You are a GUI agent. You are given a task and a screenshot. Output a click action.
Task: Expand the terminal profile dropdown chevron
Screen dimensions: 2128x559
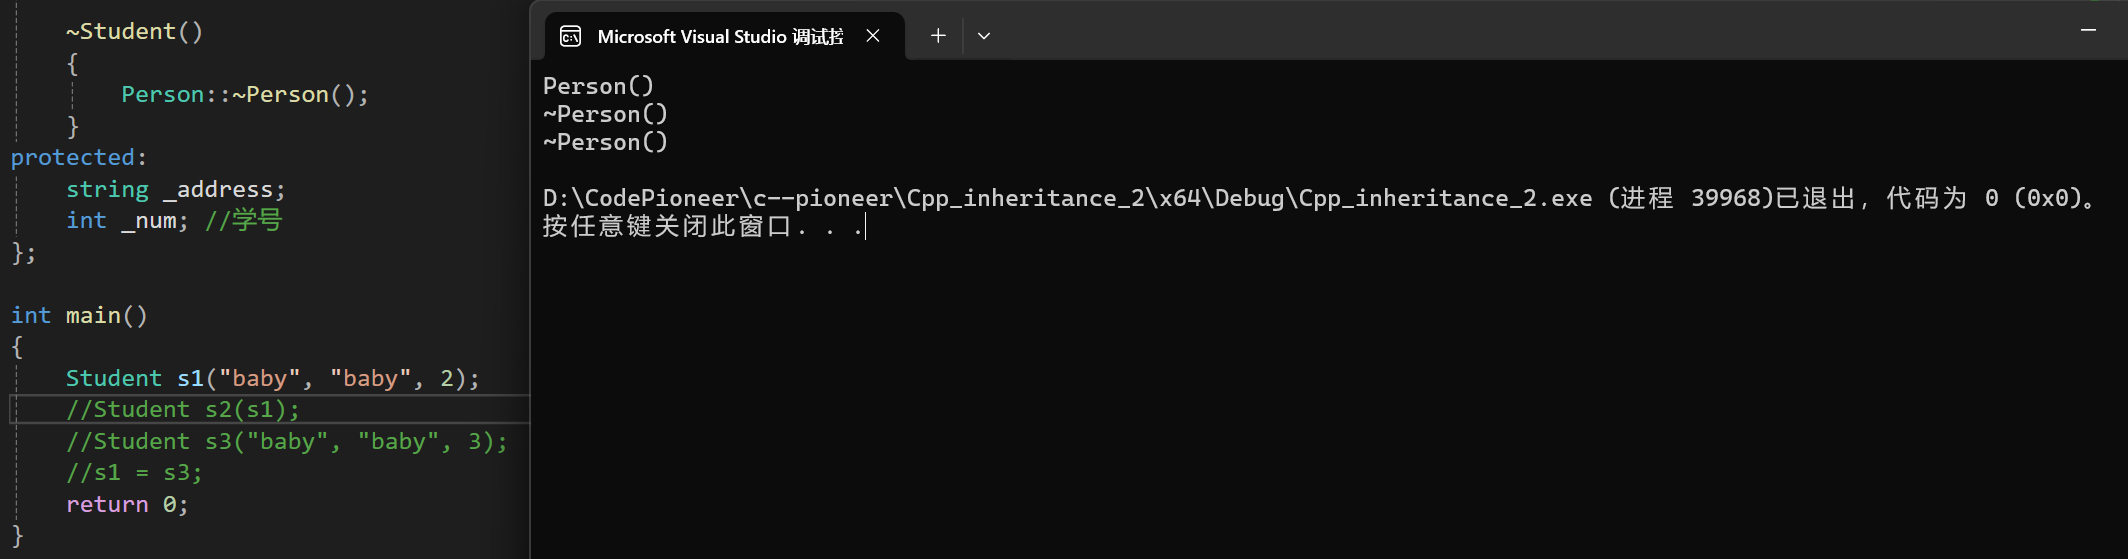[984, 36]
